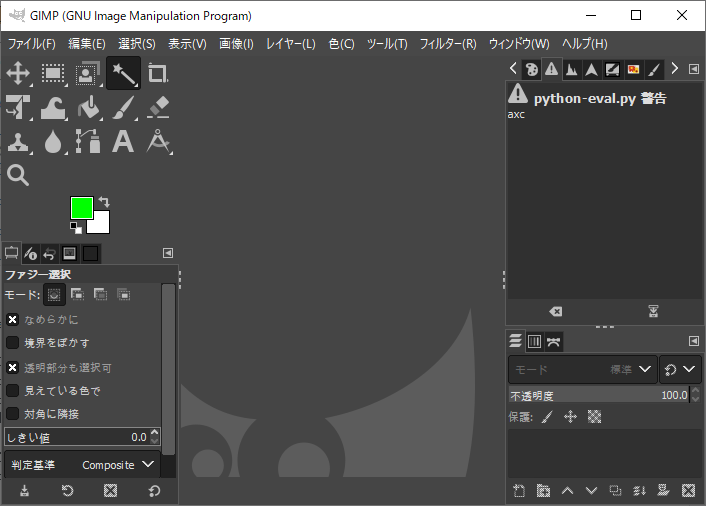Image resolution: width=706 pixels, height=506 pixels.
Task: Toggle lock alpha channel checkerboard
Action: (595, 417)
